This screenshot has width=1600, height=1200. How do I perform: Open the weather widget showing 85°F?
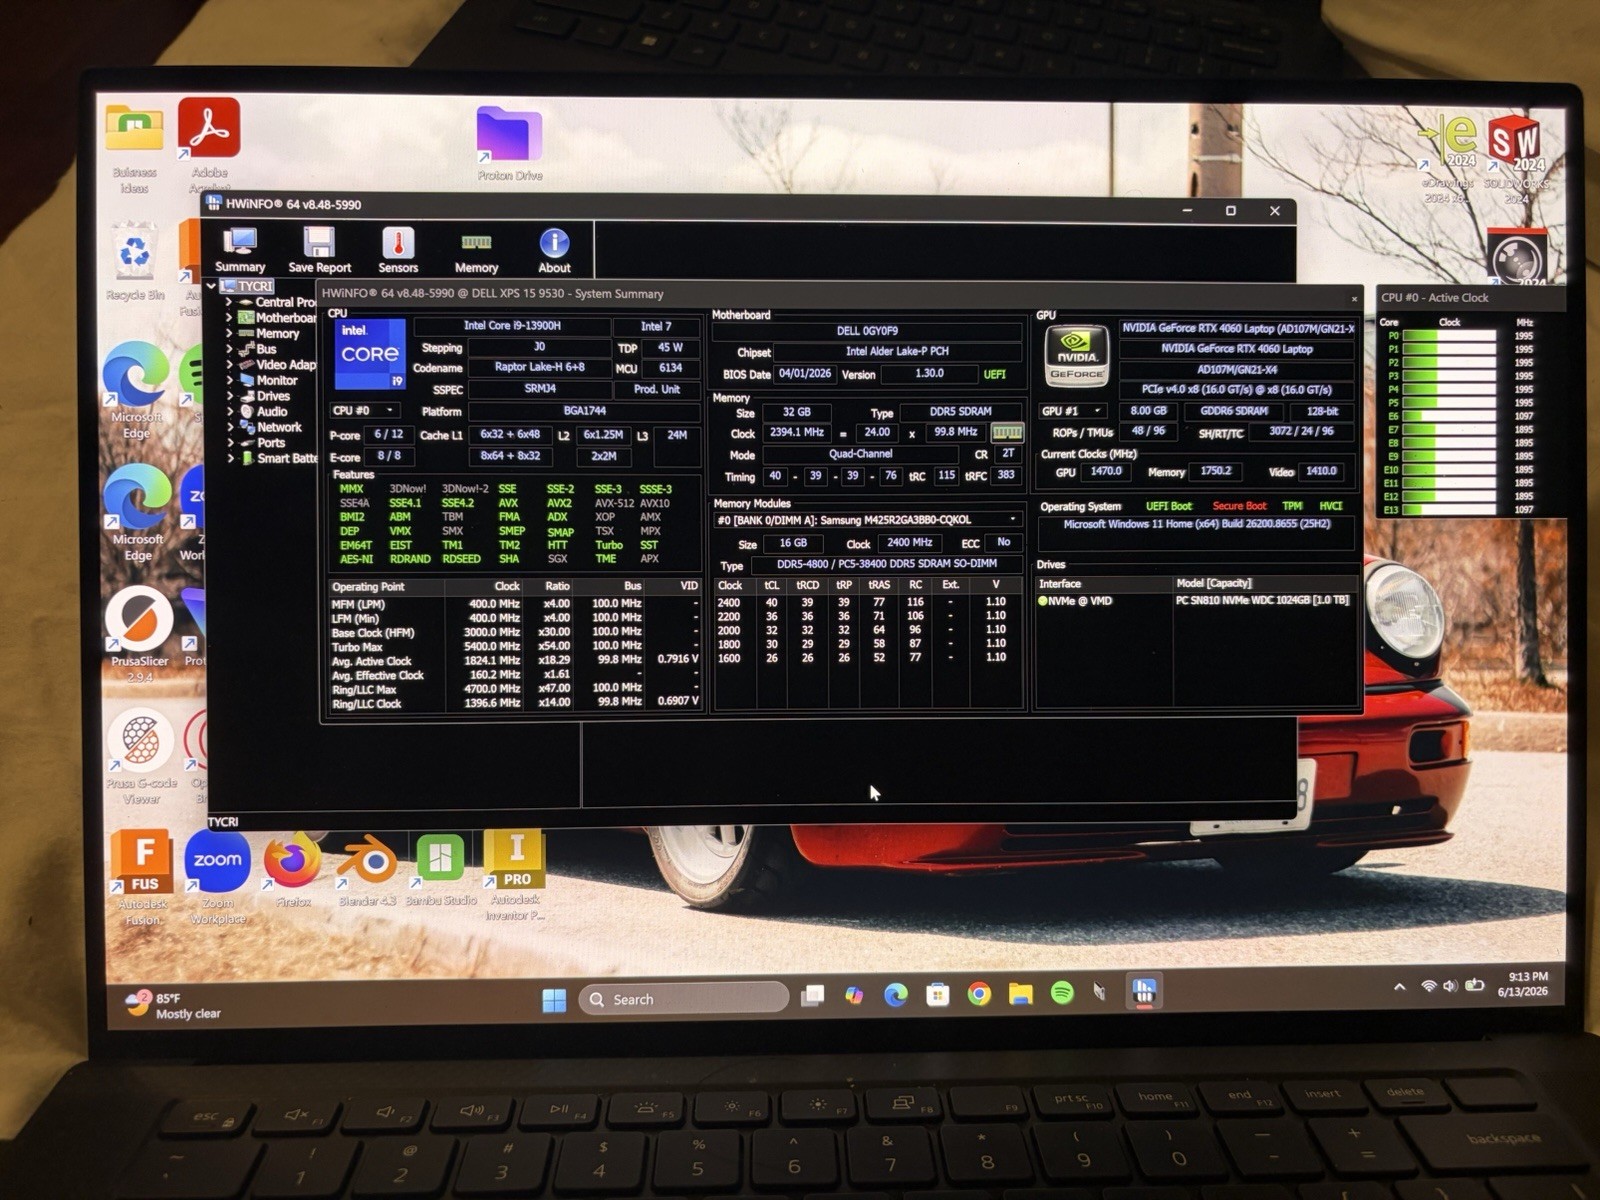(172, 1005)
